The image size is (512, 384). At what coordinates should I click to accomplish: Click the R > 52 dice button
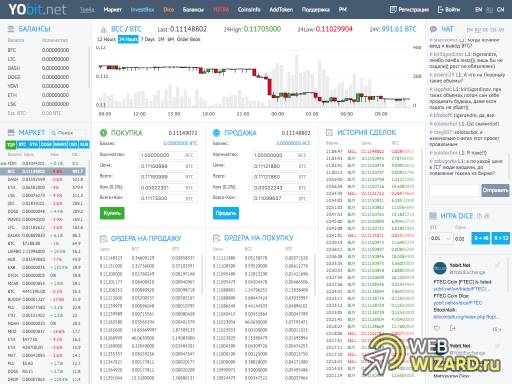coord(501,238)
